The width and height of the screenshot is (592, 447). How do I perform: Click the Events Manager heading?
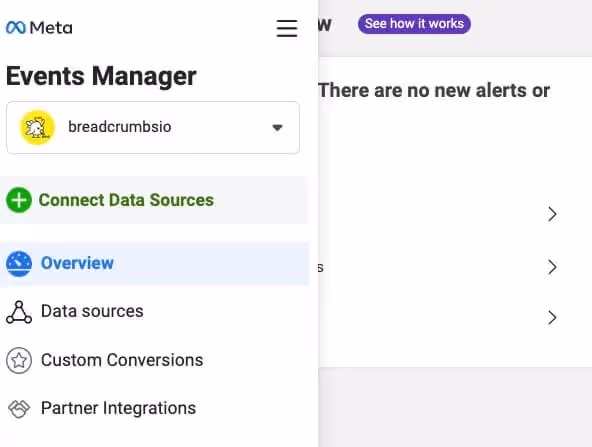101,76
